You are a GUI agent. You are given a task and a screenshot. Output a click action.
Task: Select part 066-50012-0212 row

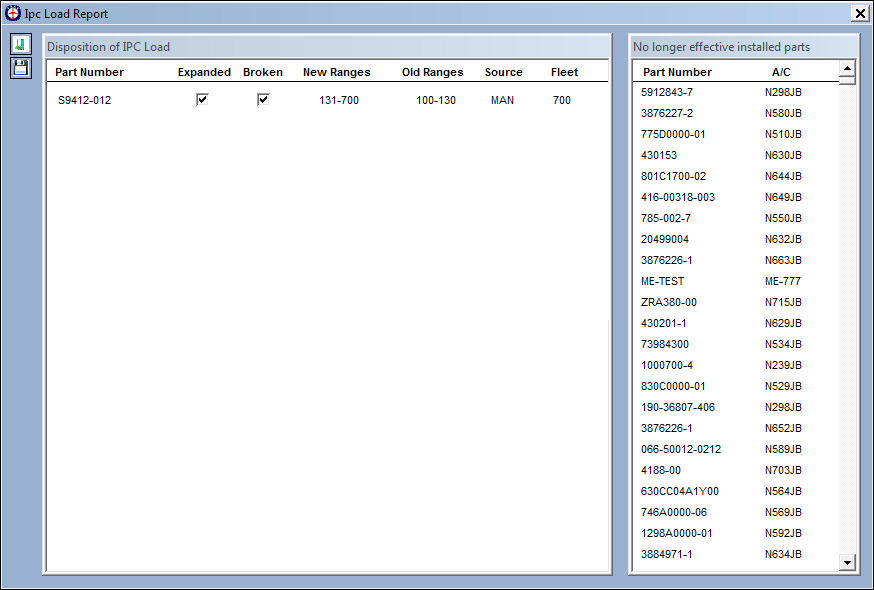point(736,449)
